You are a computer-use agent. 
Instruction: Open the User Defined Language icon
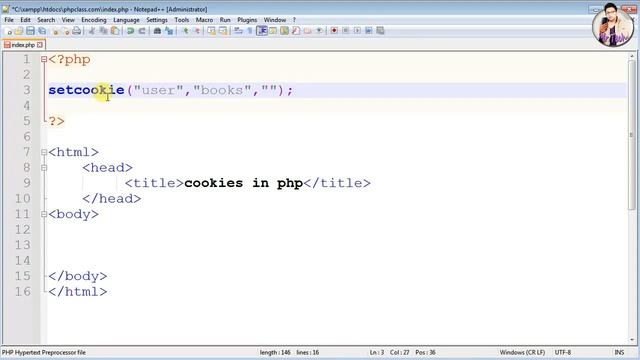[x=273, y=31]
